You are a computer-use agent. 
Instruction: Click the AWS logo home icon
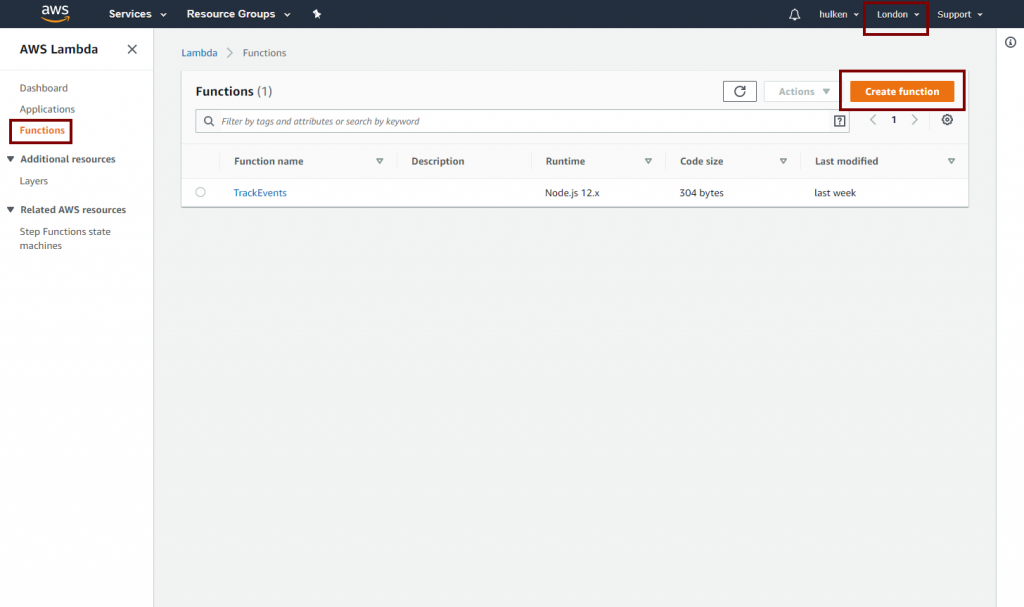[x=55, y=13]
